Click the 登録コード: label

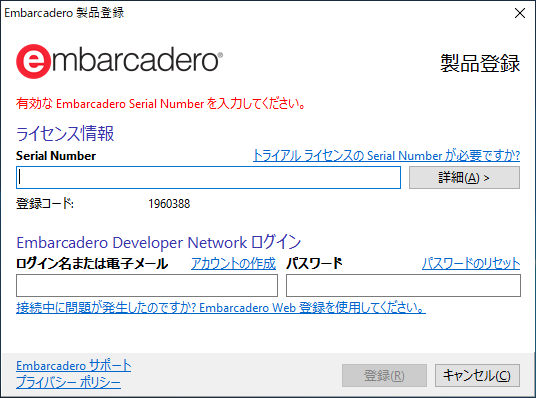pyautogui.click(x=45, y=204)
